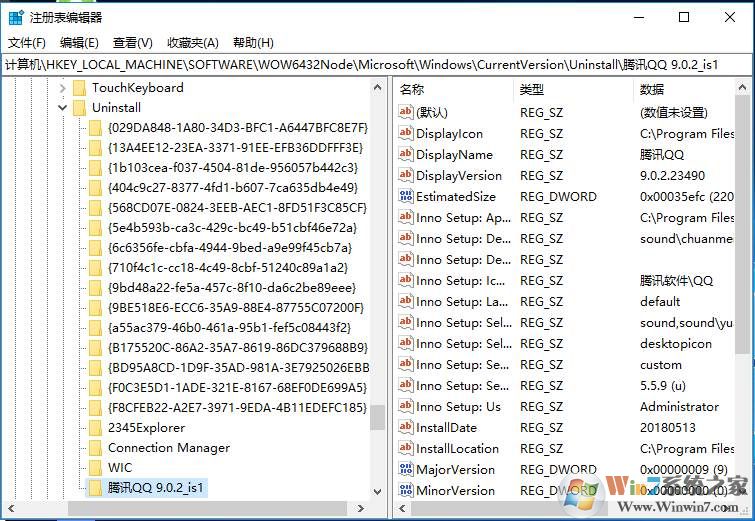The width and height of the screenshot is (755, 521).
Task: Click the DisplayVersion value icon
Action: (x=406, y=176)
